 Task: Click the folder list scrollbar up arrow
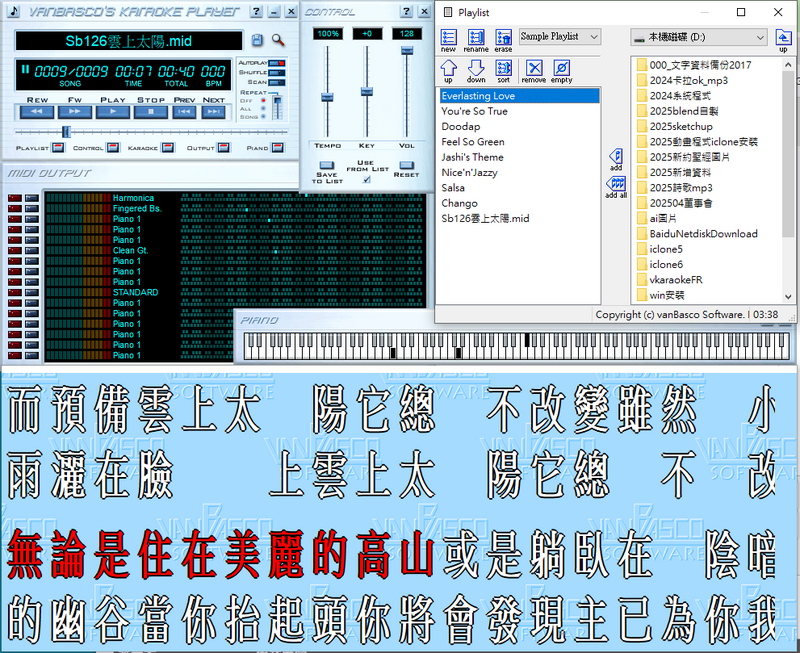[788, 63]
